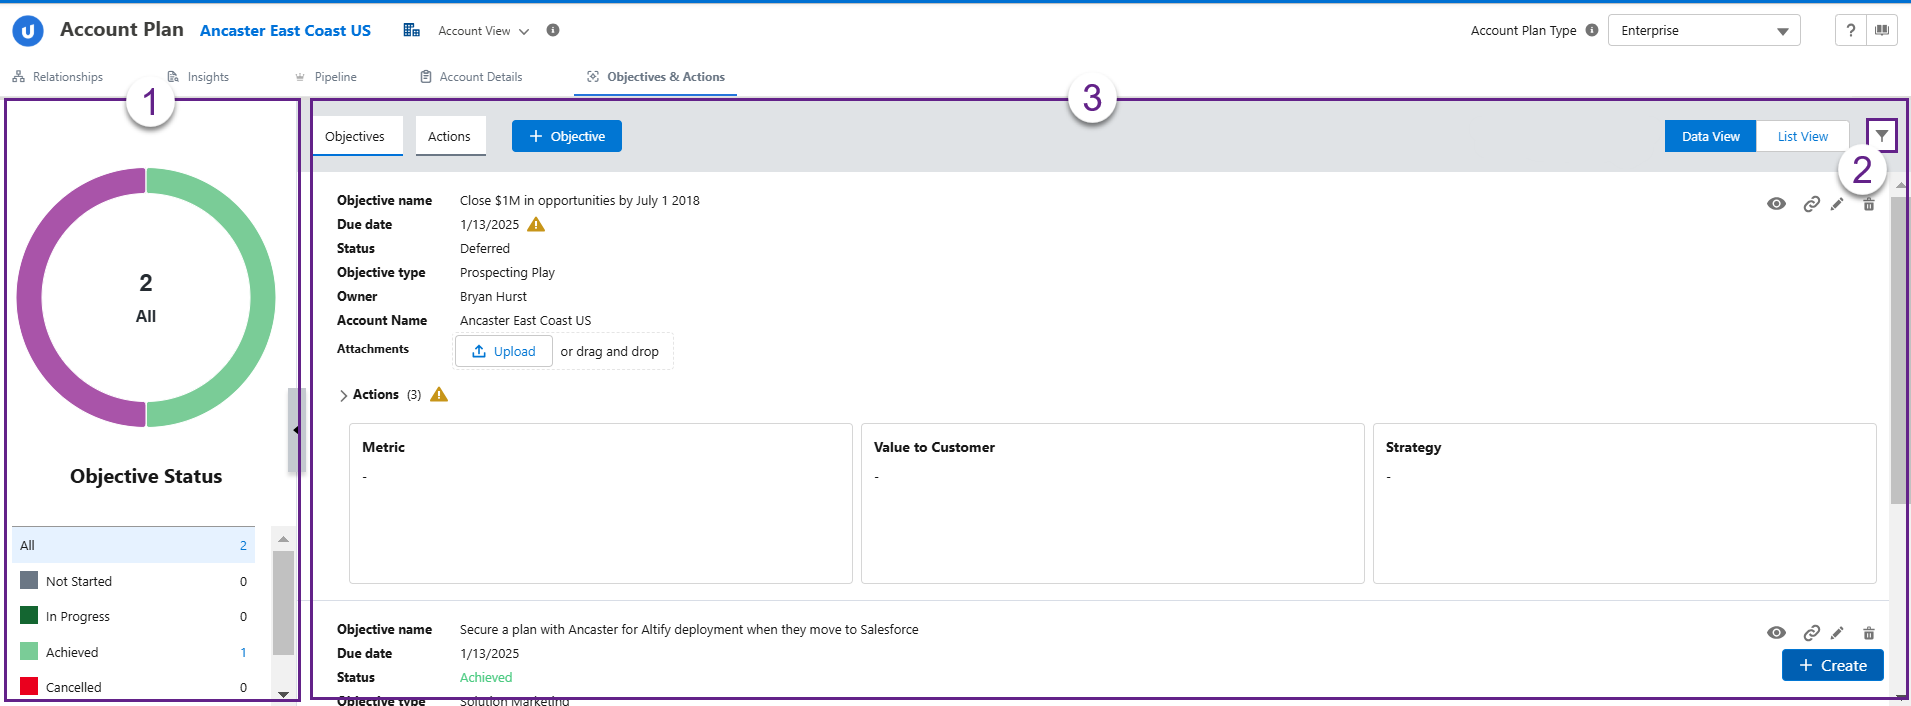
Task: Click the + Objective button
Action: (567, 136)
